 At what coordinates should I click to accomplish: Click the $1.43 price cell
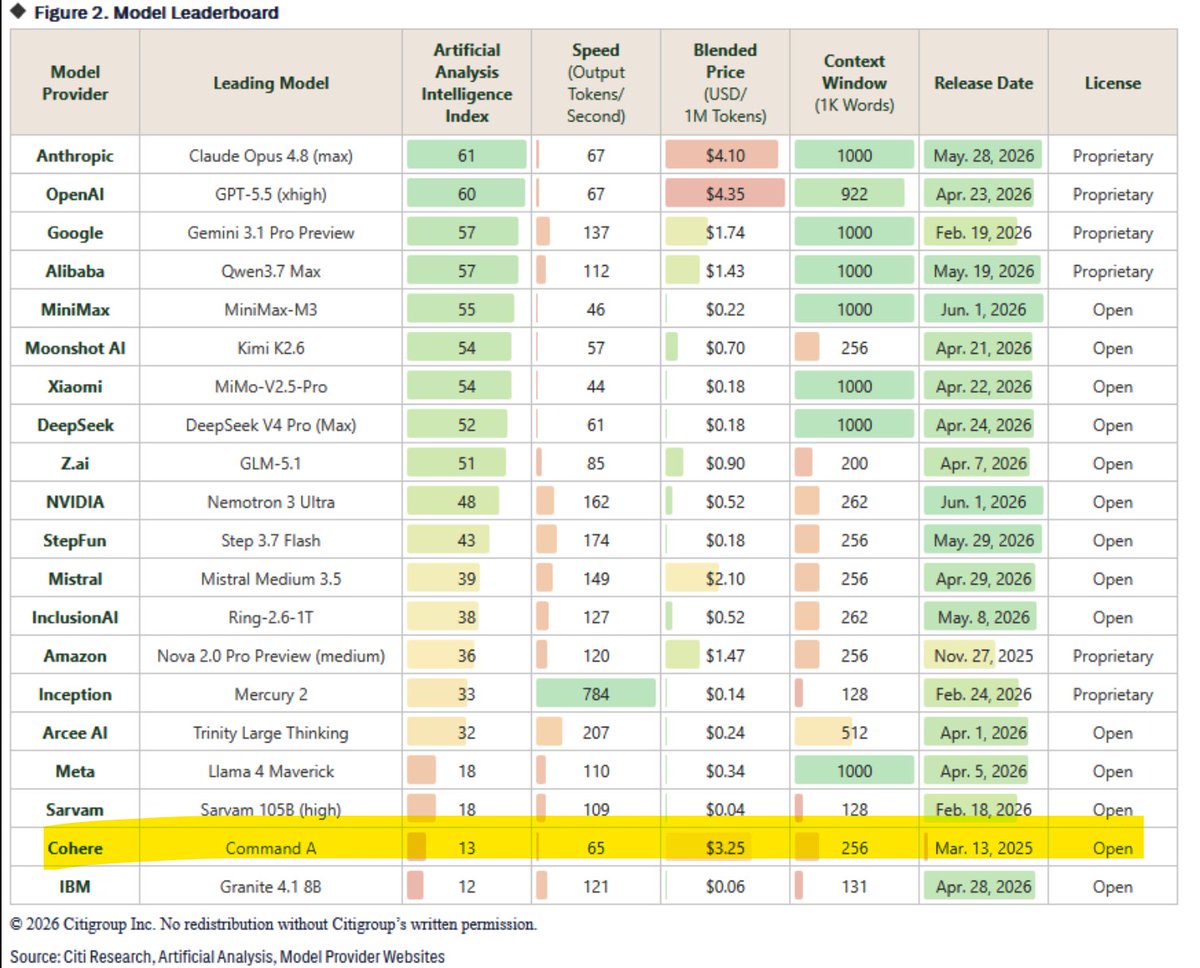(x=725, y=271)
